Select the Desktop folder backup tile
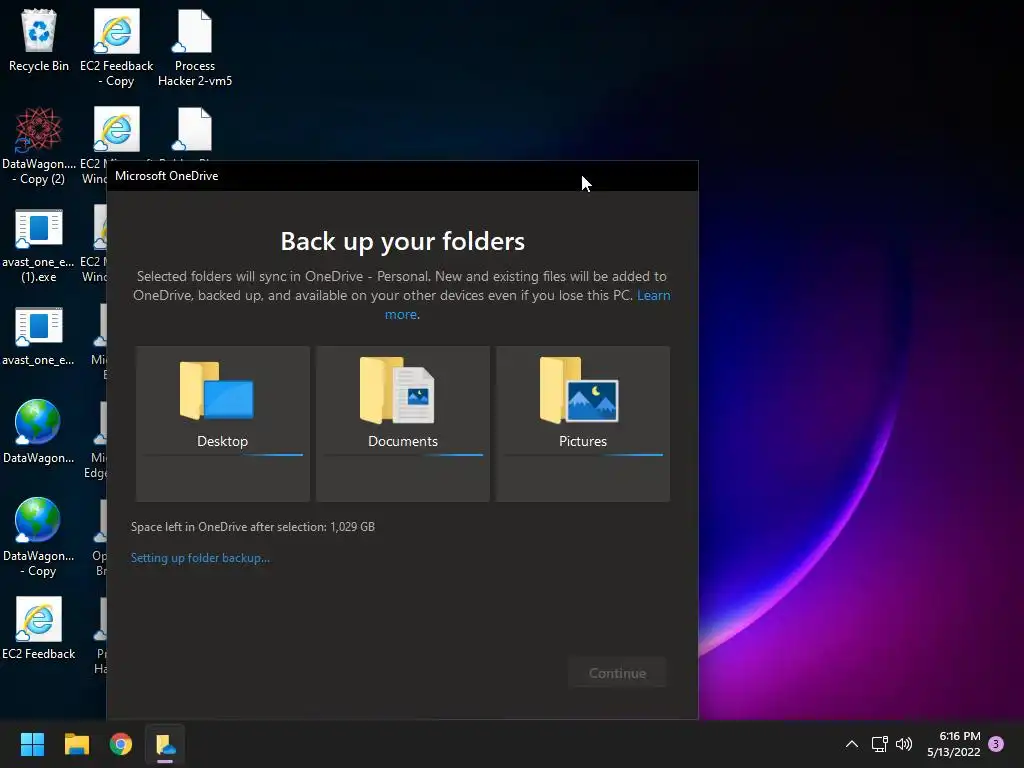 coord(223,424)
